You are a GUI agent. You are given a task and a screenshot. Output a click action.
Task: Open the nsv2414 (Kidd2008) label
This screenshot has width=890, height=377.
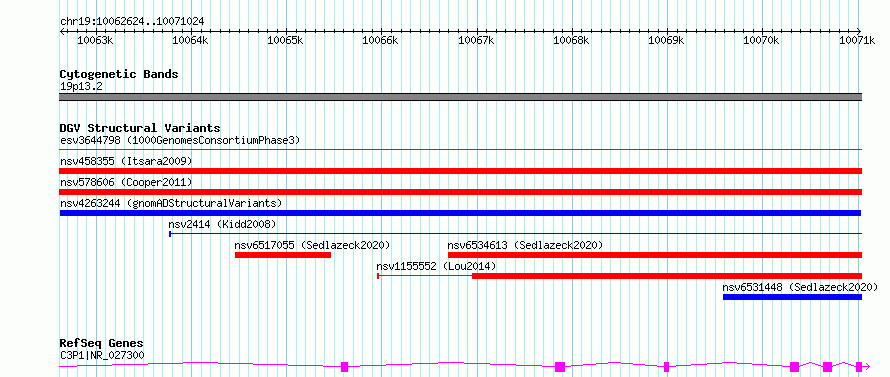coord(222,224)
